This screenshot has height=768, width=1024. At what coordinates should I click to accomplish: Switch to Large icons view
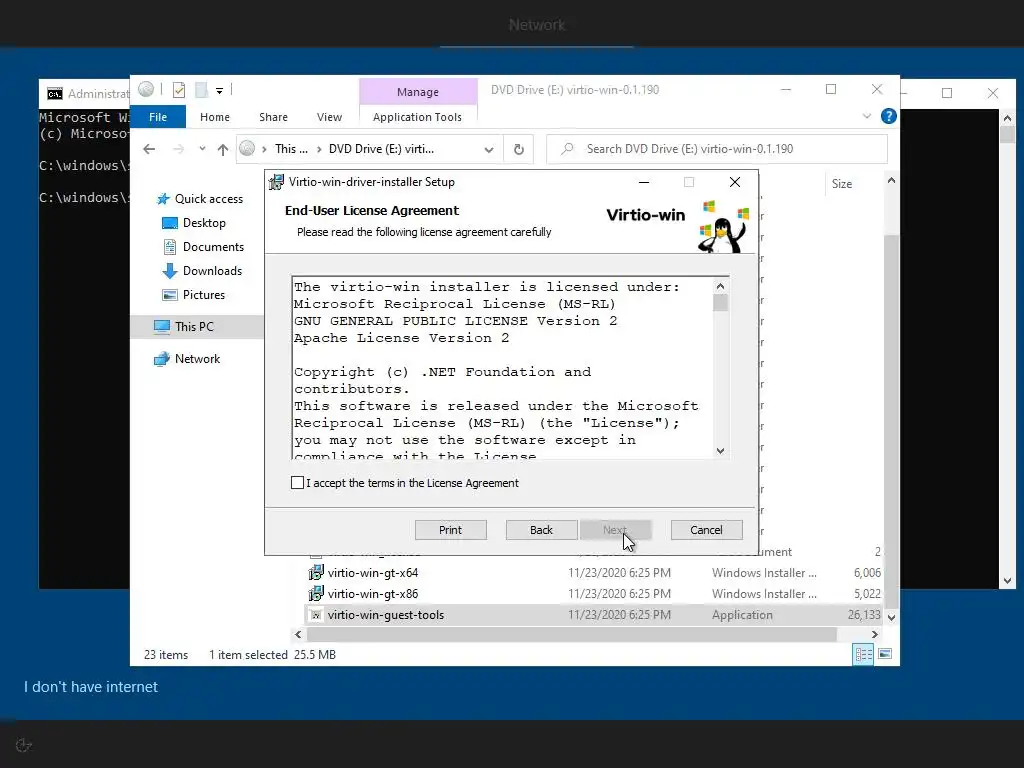click(x=885, y=654)
